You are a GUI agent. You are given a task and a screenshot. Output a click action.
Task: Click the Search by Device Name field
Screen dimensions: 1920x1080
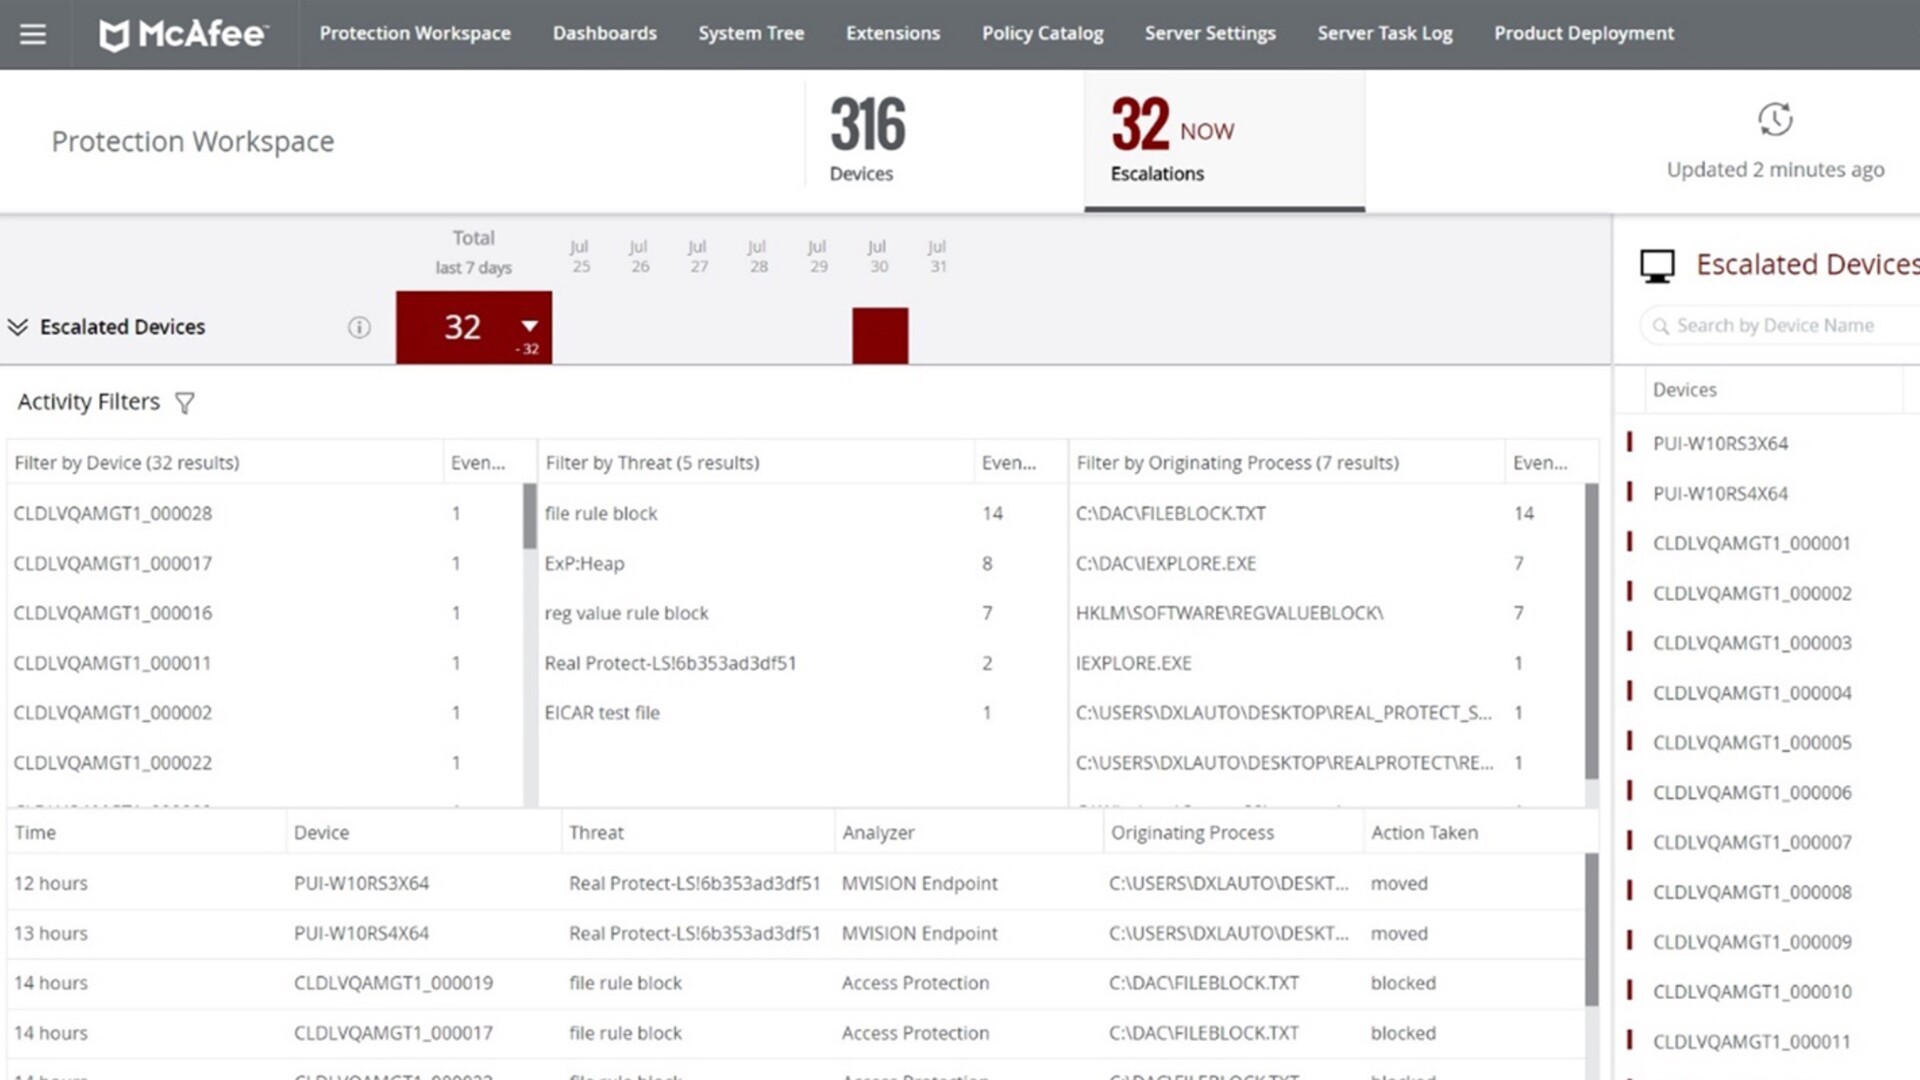click(x=1790, y=325)
